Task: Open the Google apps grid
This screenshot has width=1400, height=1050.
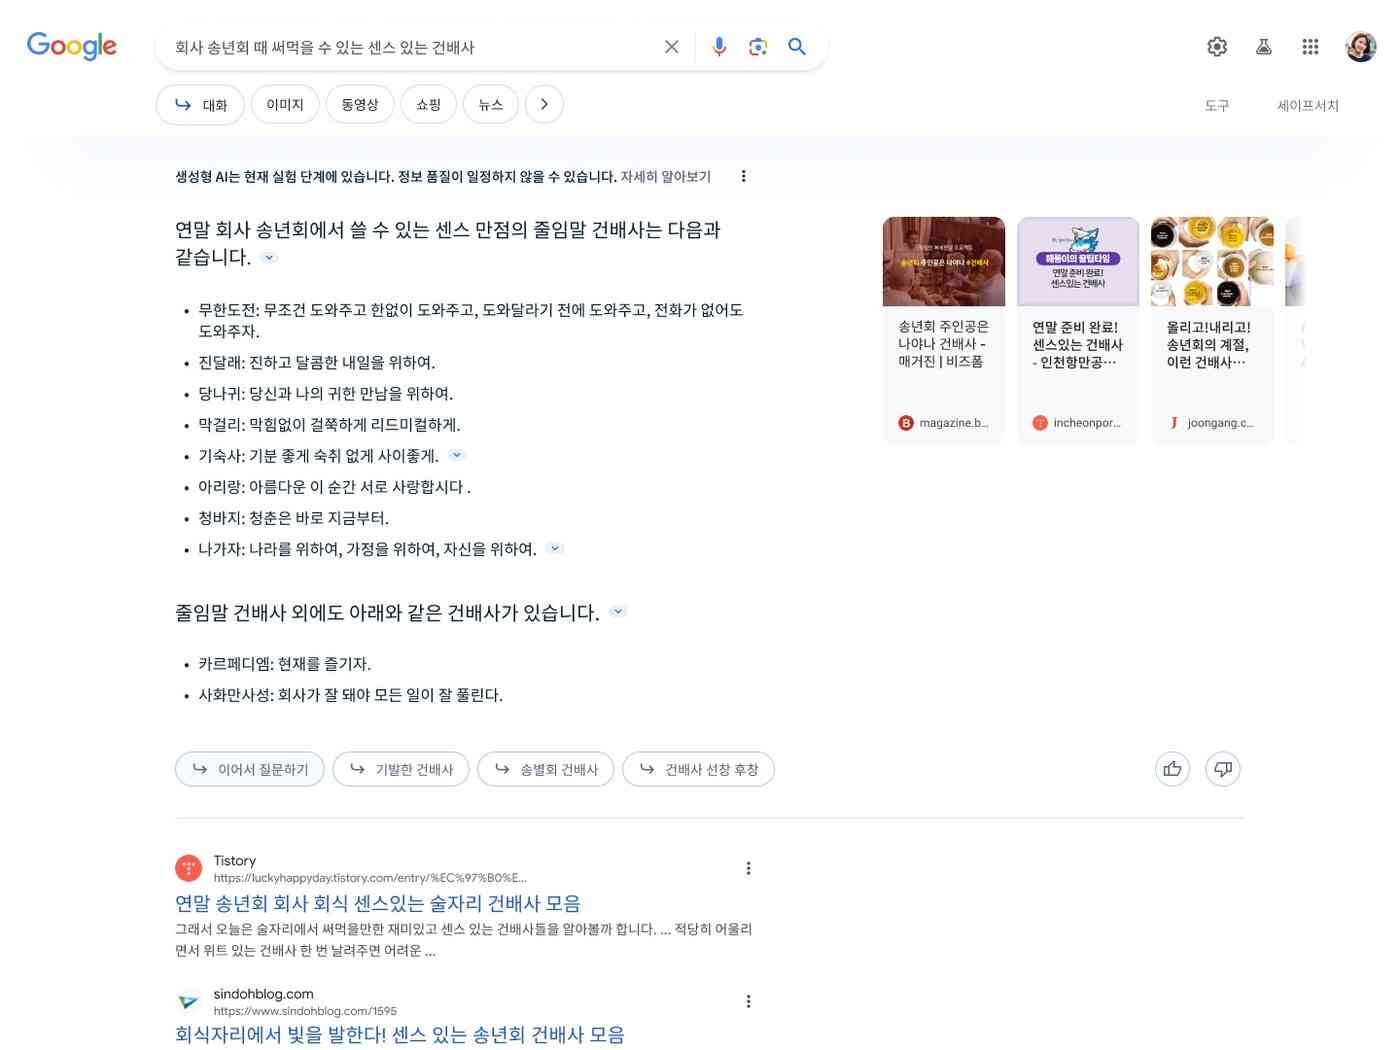Action: (x=1310, y=47)
